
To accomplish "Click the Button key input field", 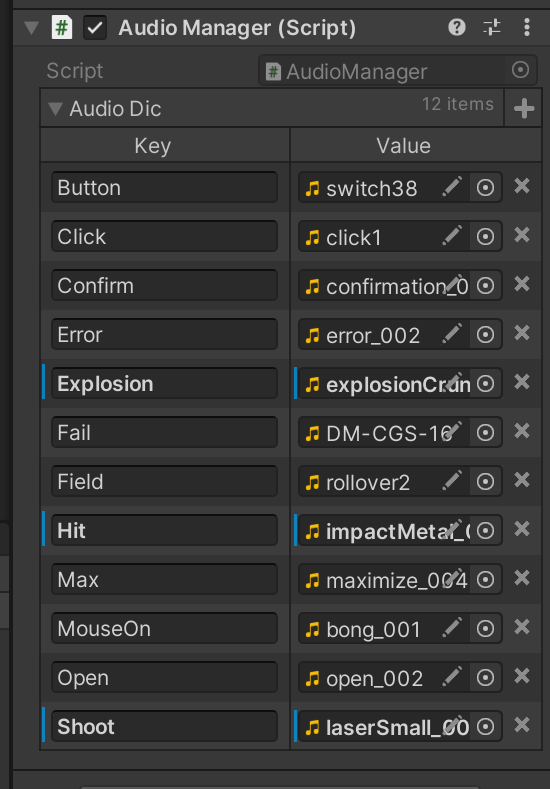I will (165, 188).
